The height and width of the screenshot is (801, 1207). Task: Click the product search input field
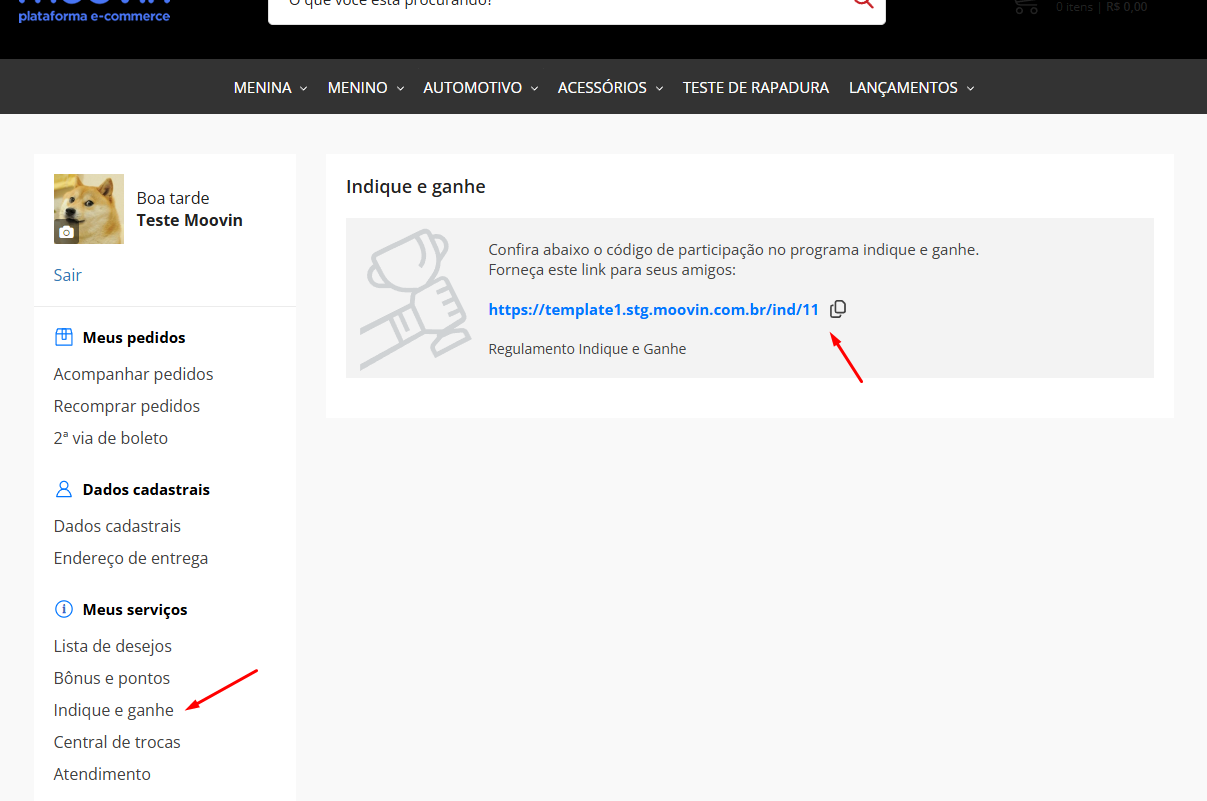[x=560, y=5]
